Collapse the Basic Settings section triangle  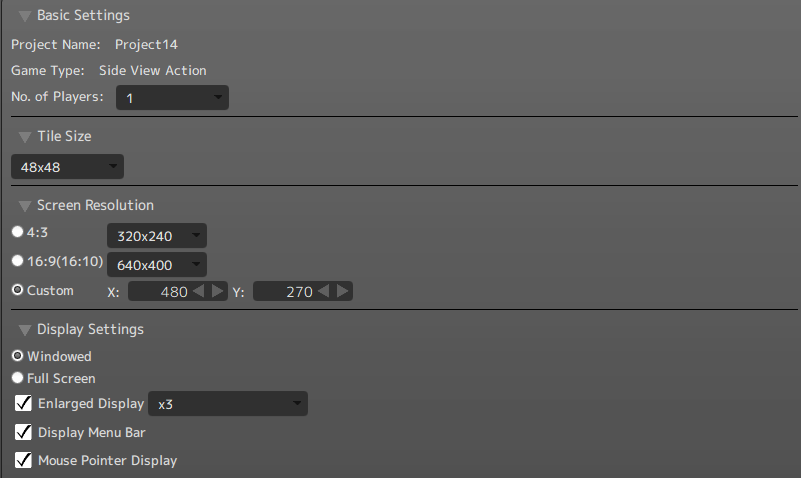click(24, 16)
